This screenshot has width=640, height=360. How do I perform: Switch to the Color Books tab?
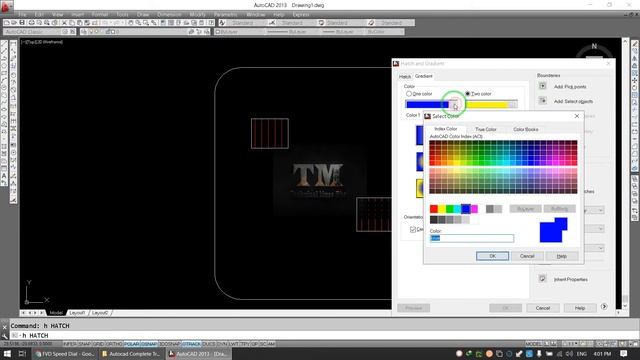tap(526, 129)
